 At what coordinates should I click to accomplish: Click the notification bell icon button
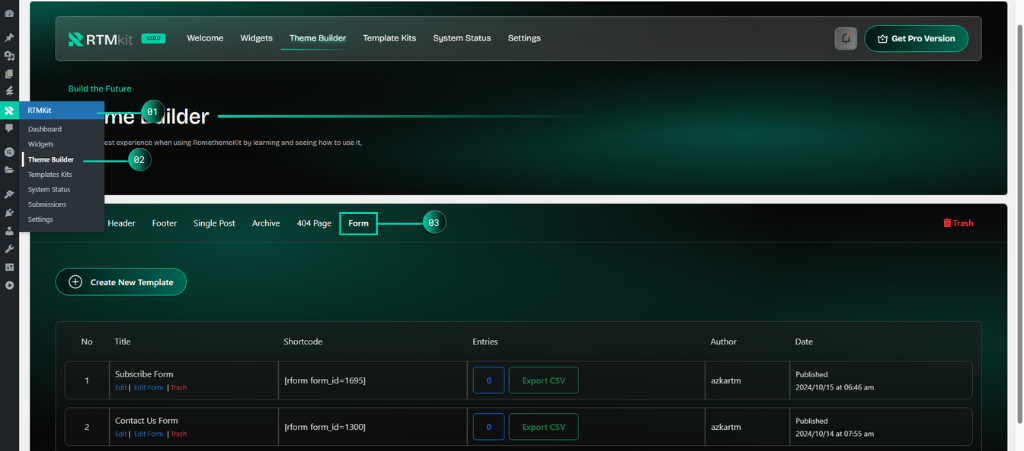pyautogui.click(x=846, y=39)
